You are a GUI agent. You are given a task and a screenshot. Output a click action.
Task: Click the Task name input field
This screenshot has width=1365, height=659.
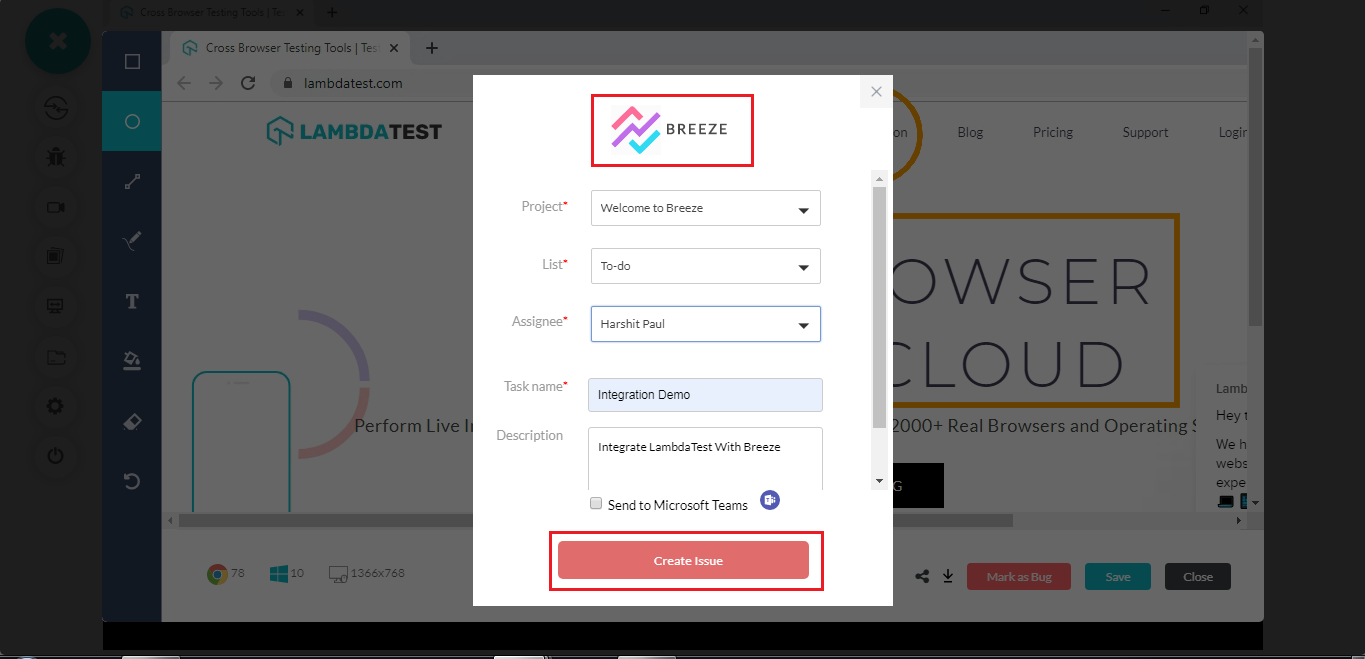pyautogui.click(x=706, y=394)
